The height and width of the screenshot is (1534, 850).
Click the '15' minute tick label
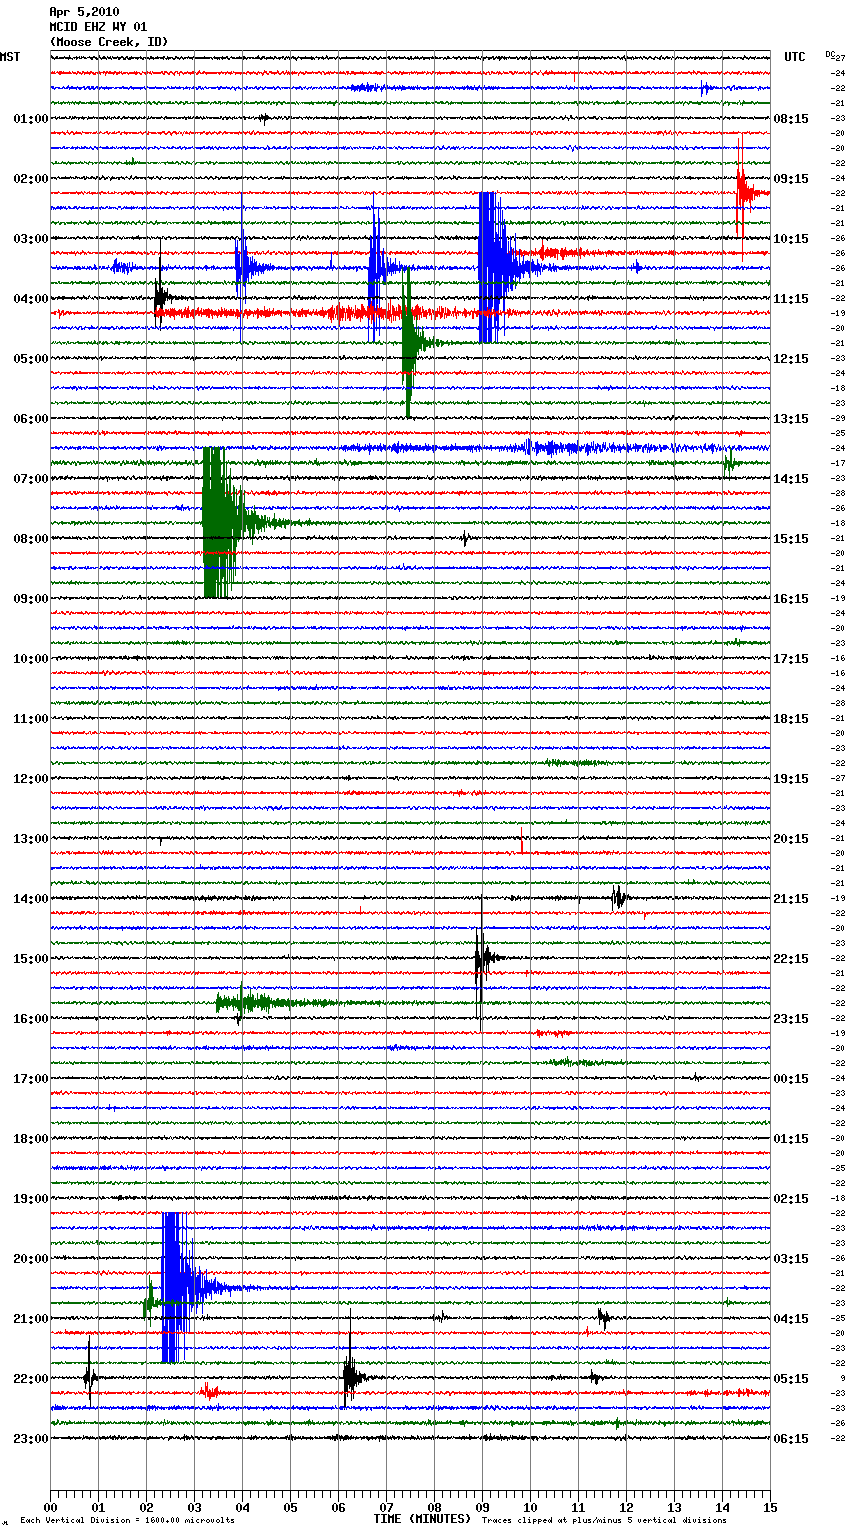pos(770,1507)
